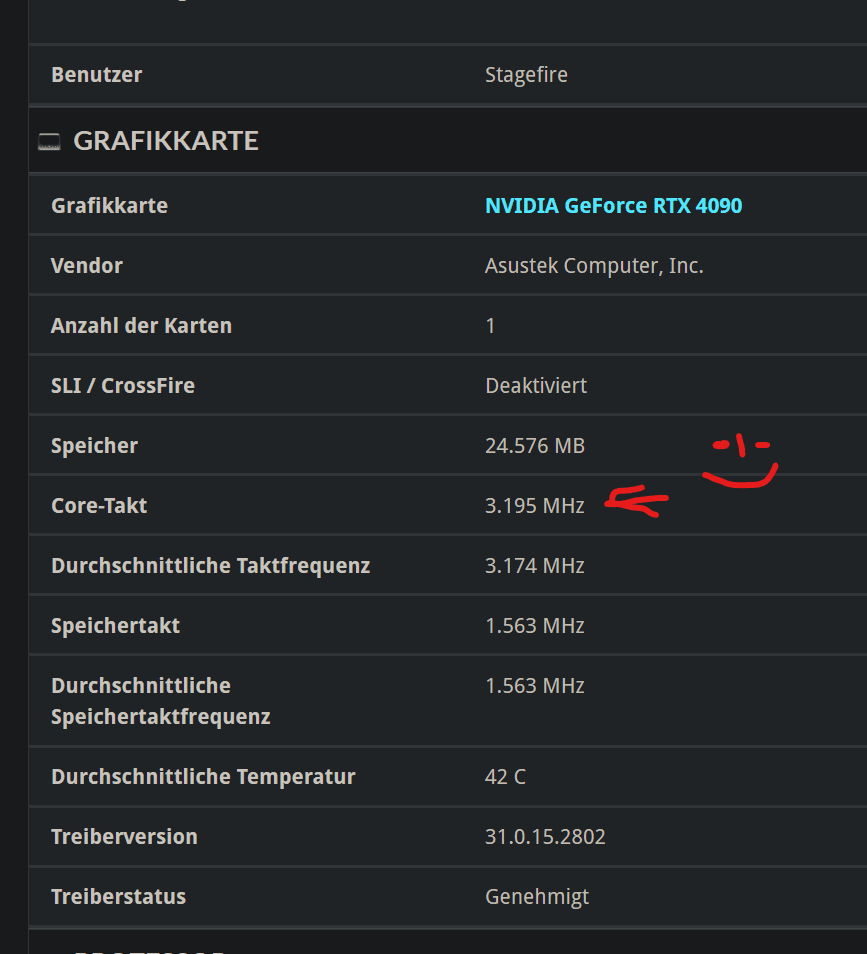Click the driver version 31.0.15.2802

coord(545,837)
